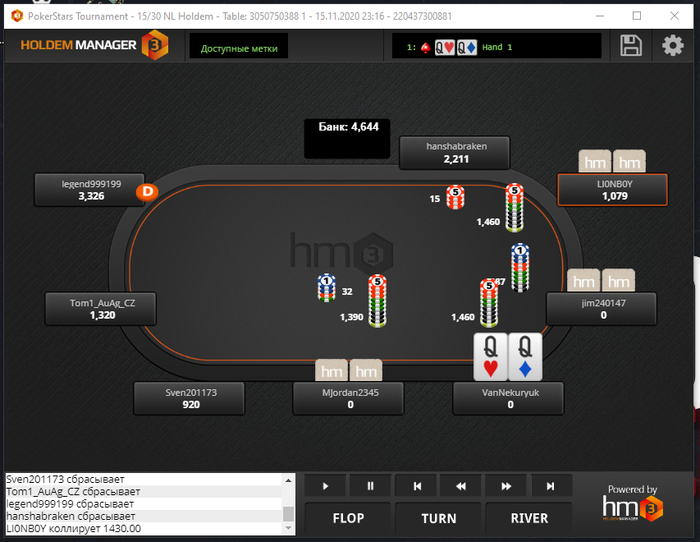Image resolution: width=700 pixels, height=542 pixels.
Task: Open settings via the gear icon
Action: click(x=673, y=46)
